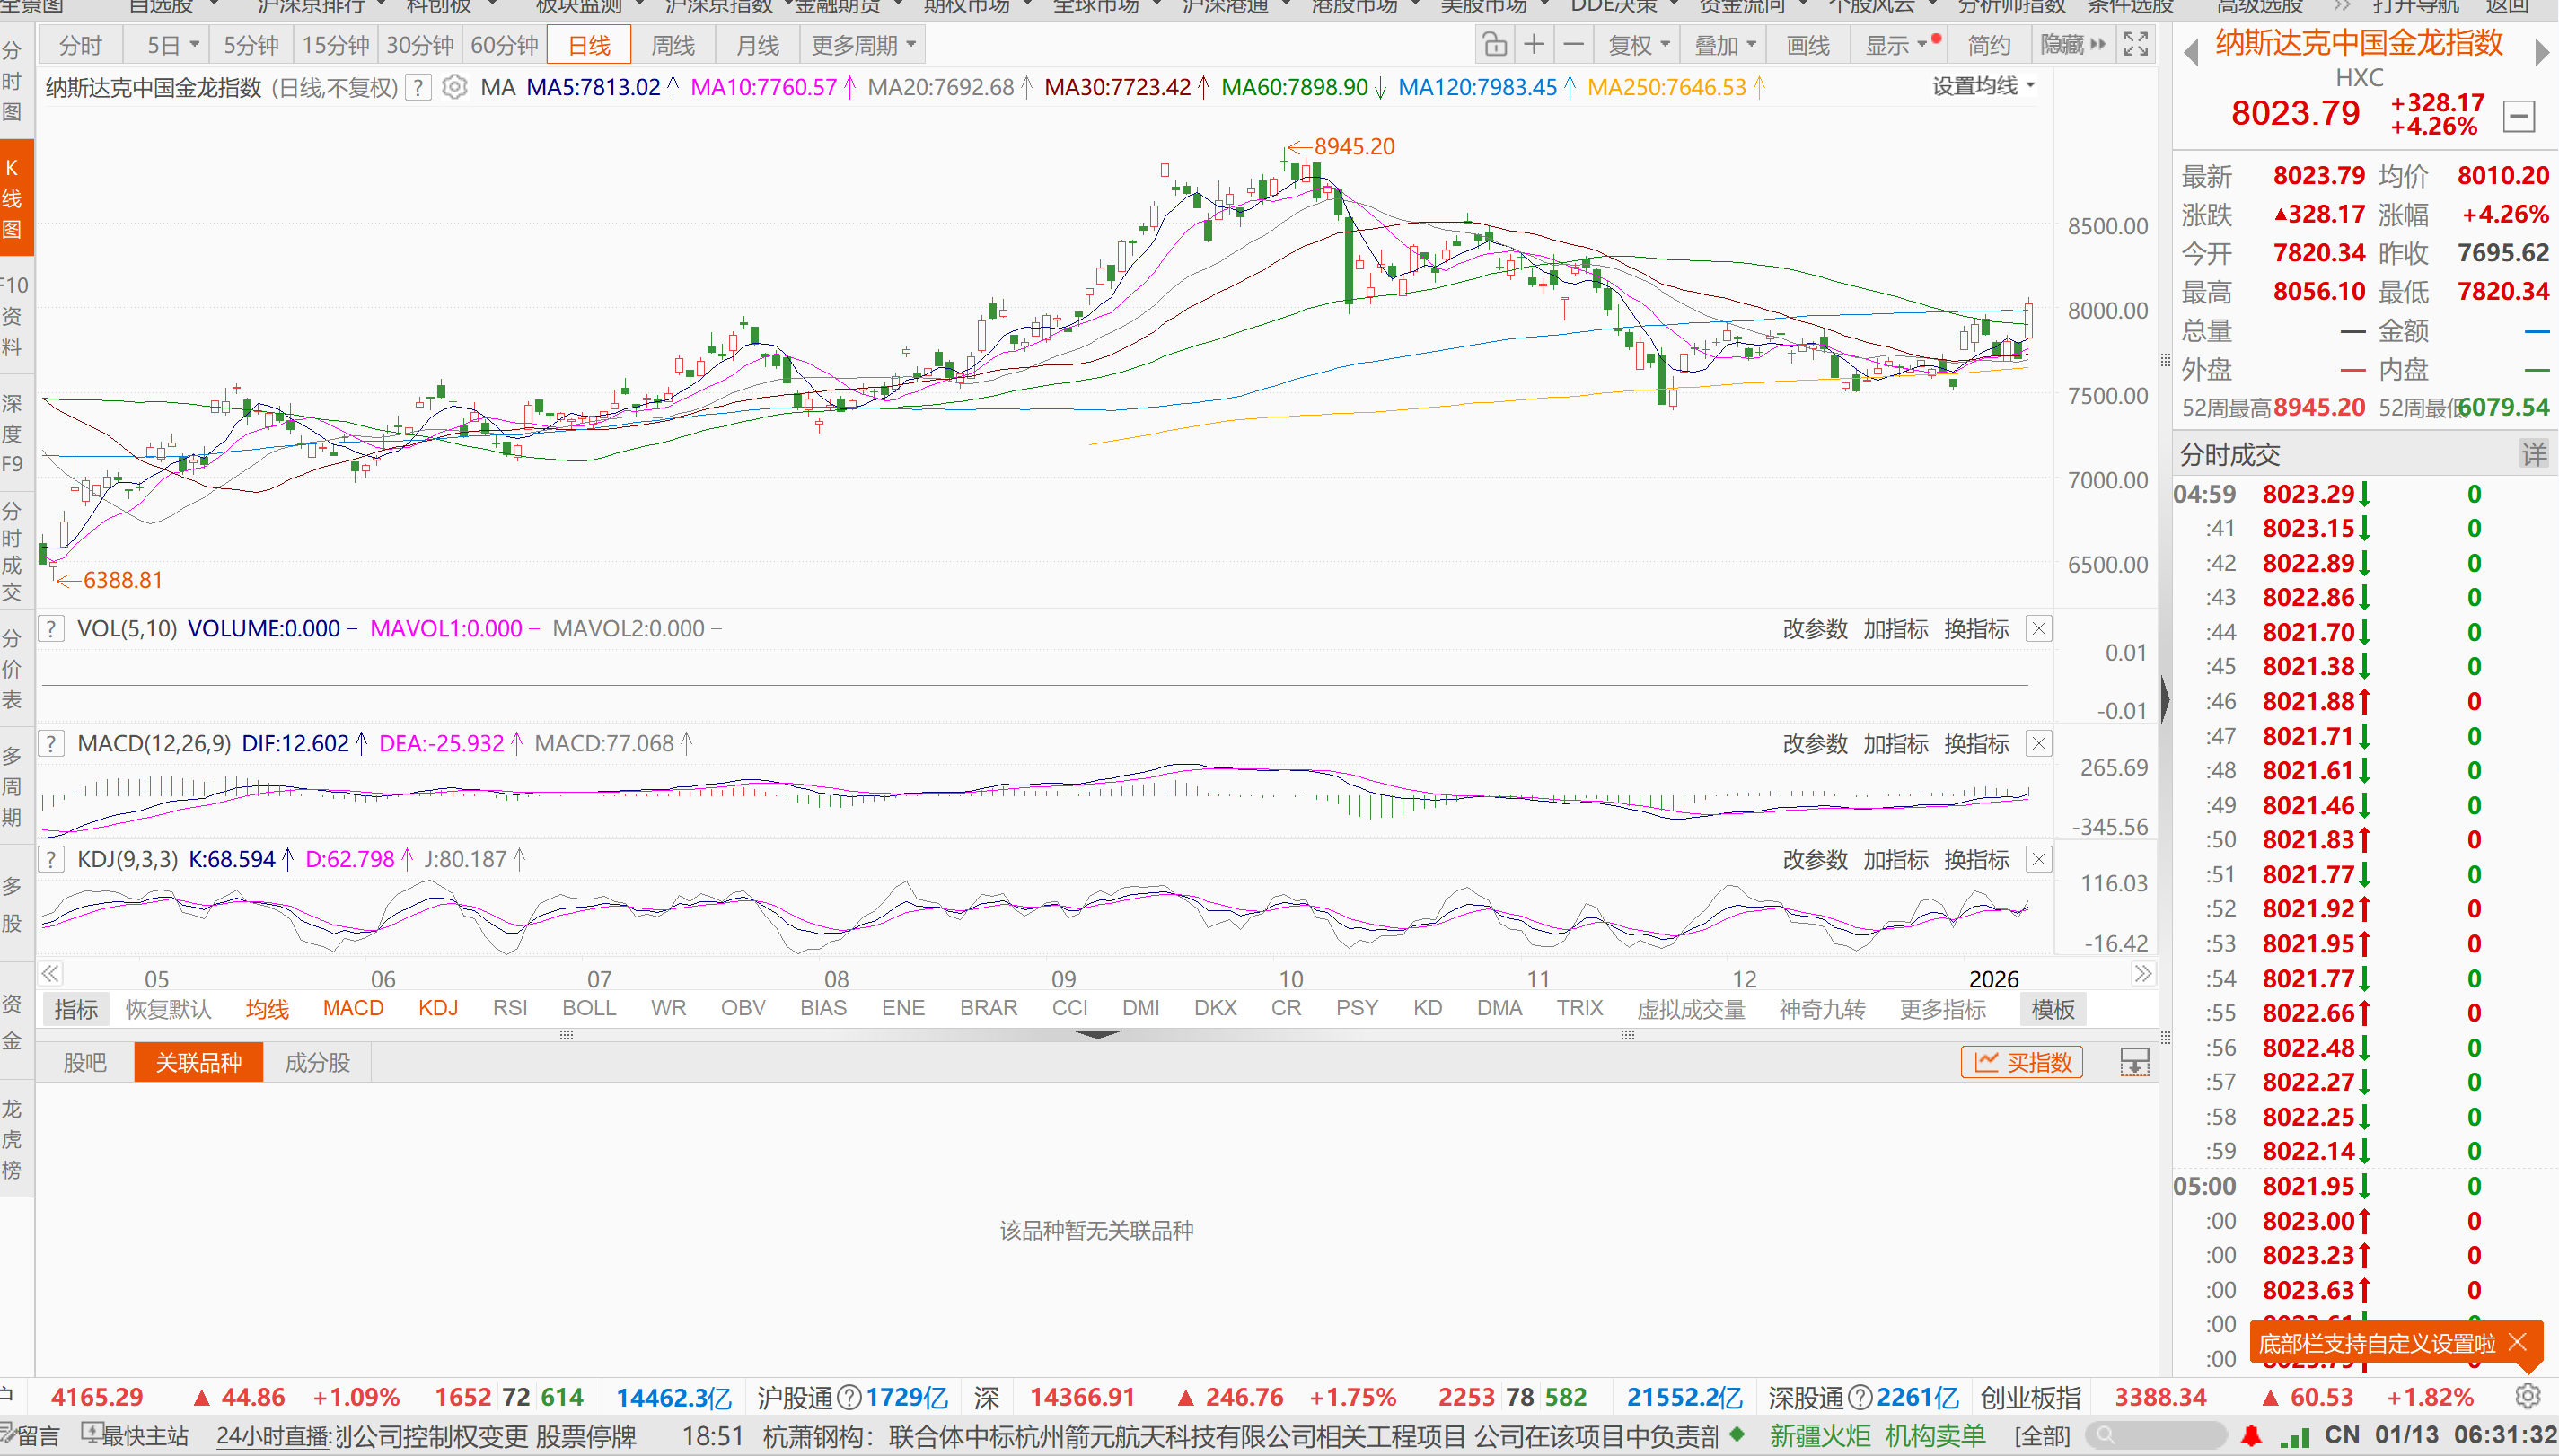Screen dimensions: 2559x1456
Task: Open 设置均线 dropdown menu
Action: pyautogui.click(x=1983, y=87)
